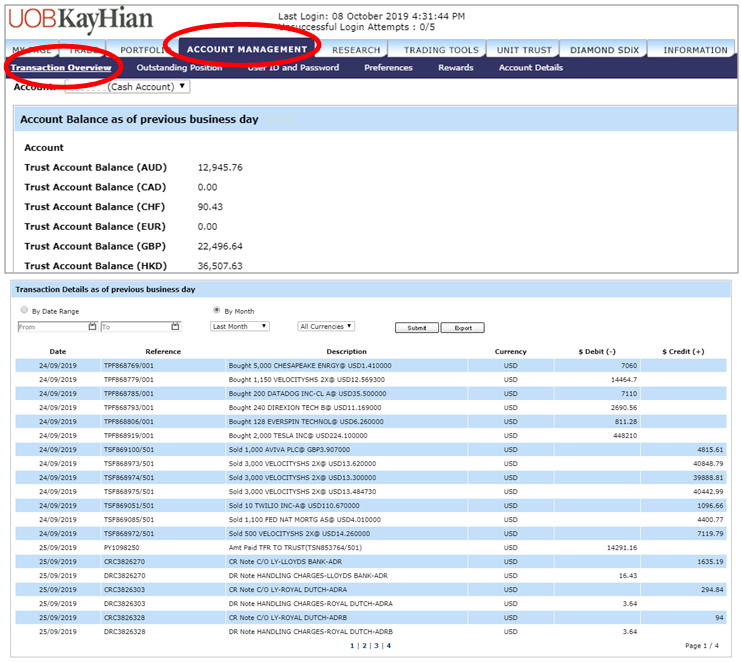Screen dimensions: 741x662
Task: Open the Diamond SDIX tab
Action: [604, 50]
